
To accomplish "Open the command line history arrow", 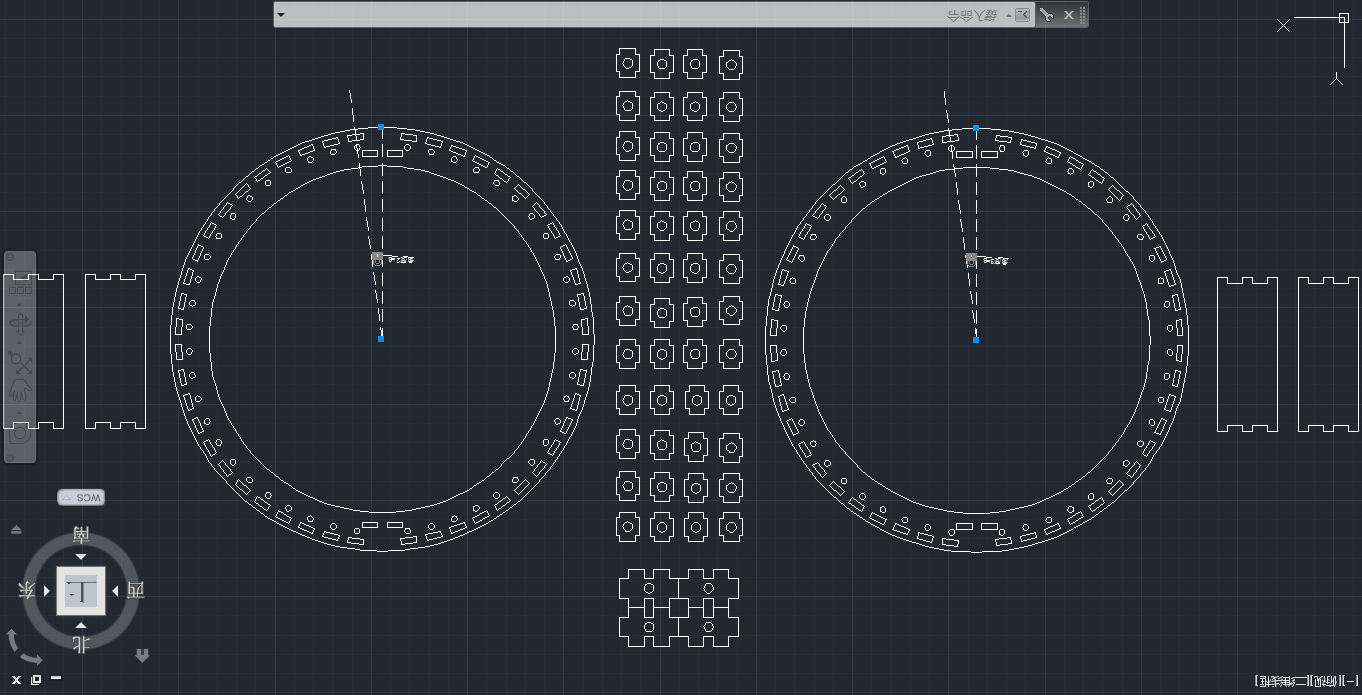I will (x=281, y=15).
